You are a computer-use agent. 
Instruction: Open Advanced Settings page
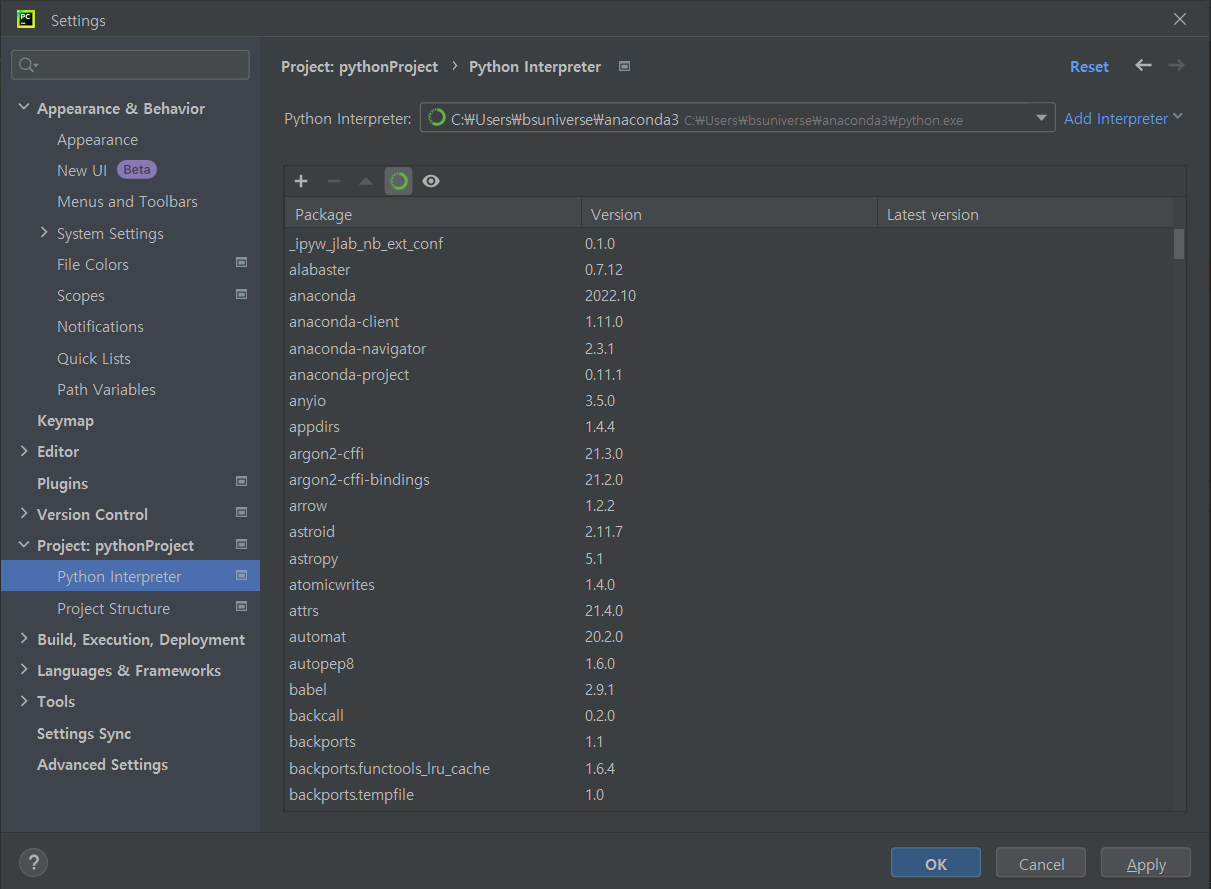click(x=102, y=765)
